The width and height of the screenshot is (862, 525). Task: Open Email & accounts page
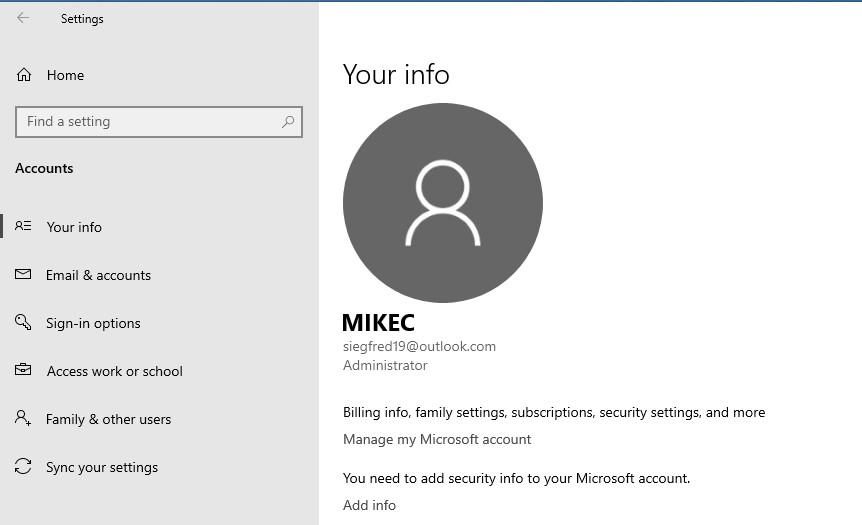pyautogui.click(x=98, y=275)
